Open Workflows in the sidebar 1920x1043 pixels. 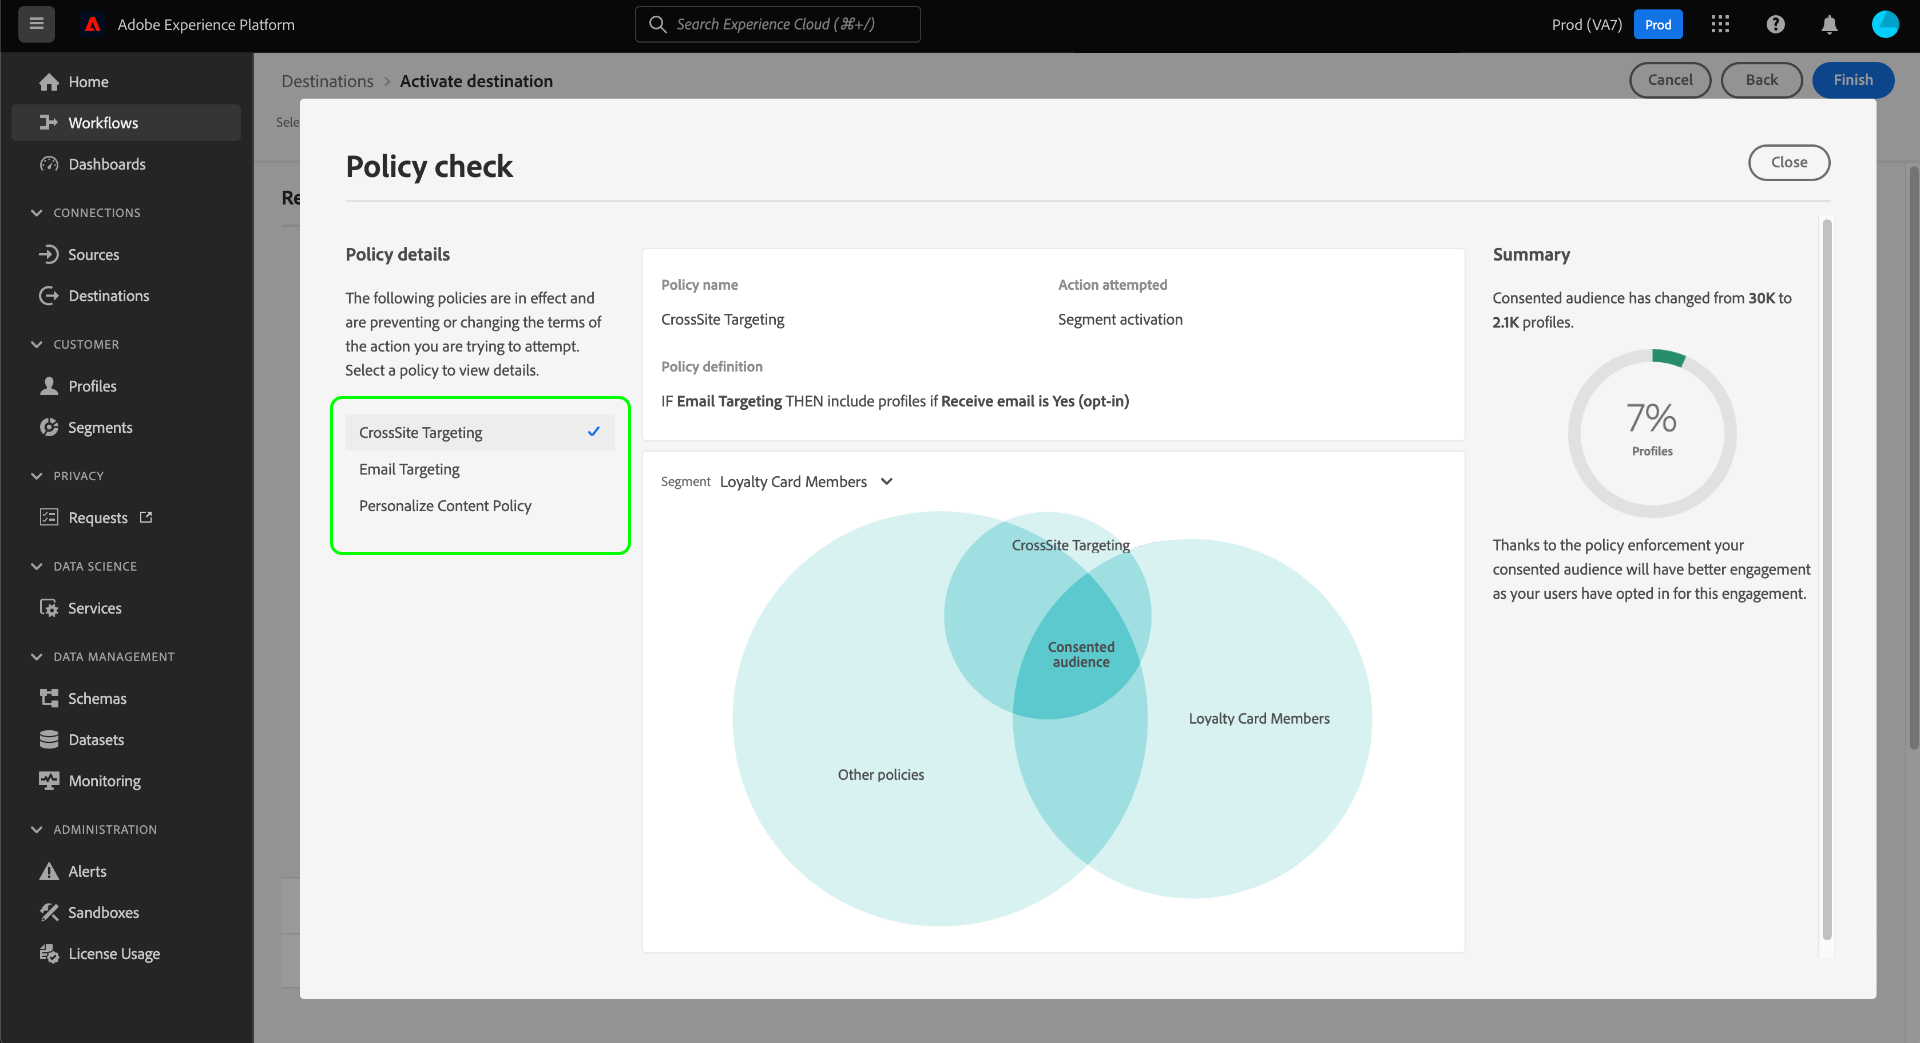[126, 123]
